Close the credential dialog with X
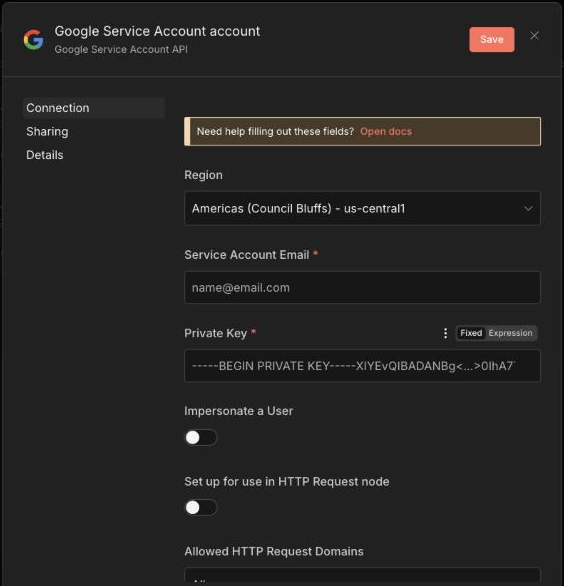This screenshot has width=564, height=586. click(x=534, y=36)
